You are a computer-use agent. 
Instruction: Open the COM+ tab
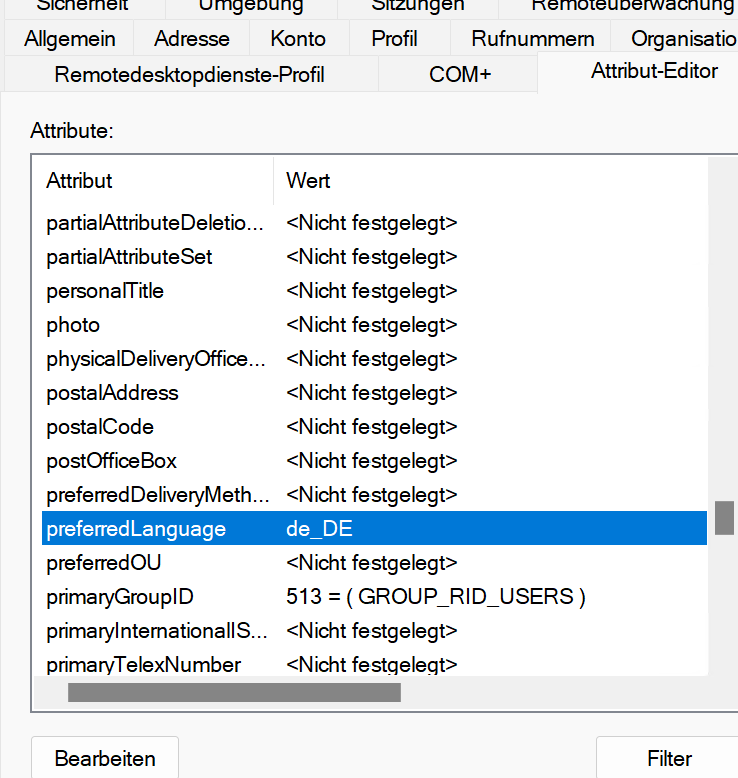(459, 74)
